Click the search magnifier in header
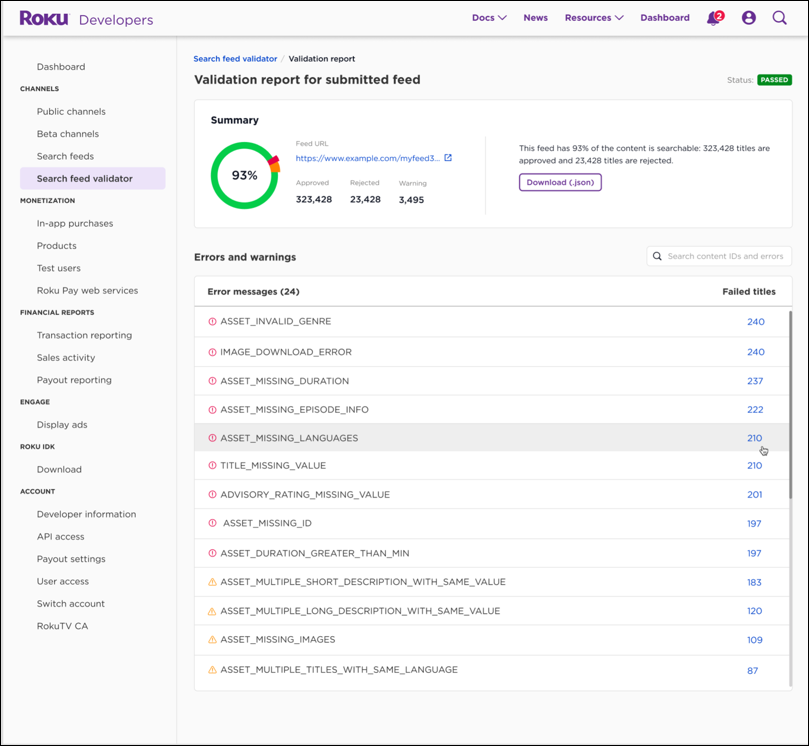This screenshot has height=746, width=809. point(779,18)
